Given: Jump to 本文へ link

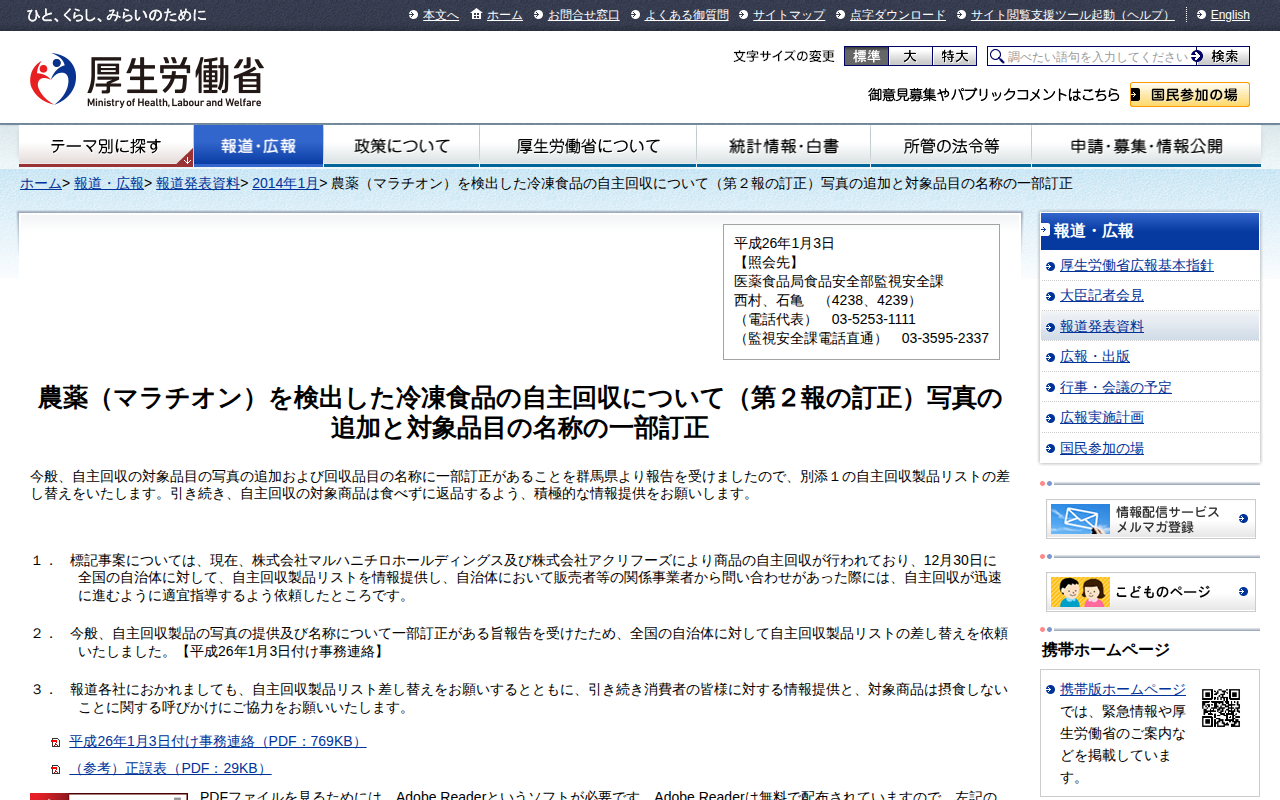Looking at the screenshot, I should coord(440,15).
